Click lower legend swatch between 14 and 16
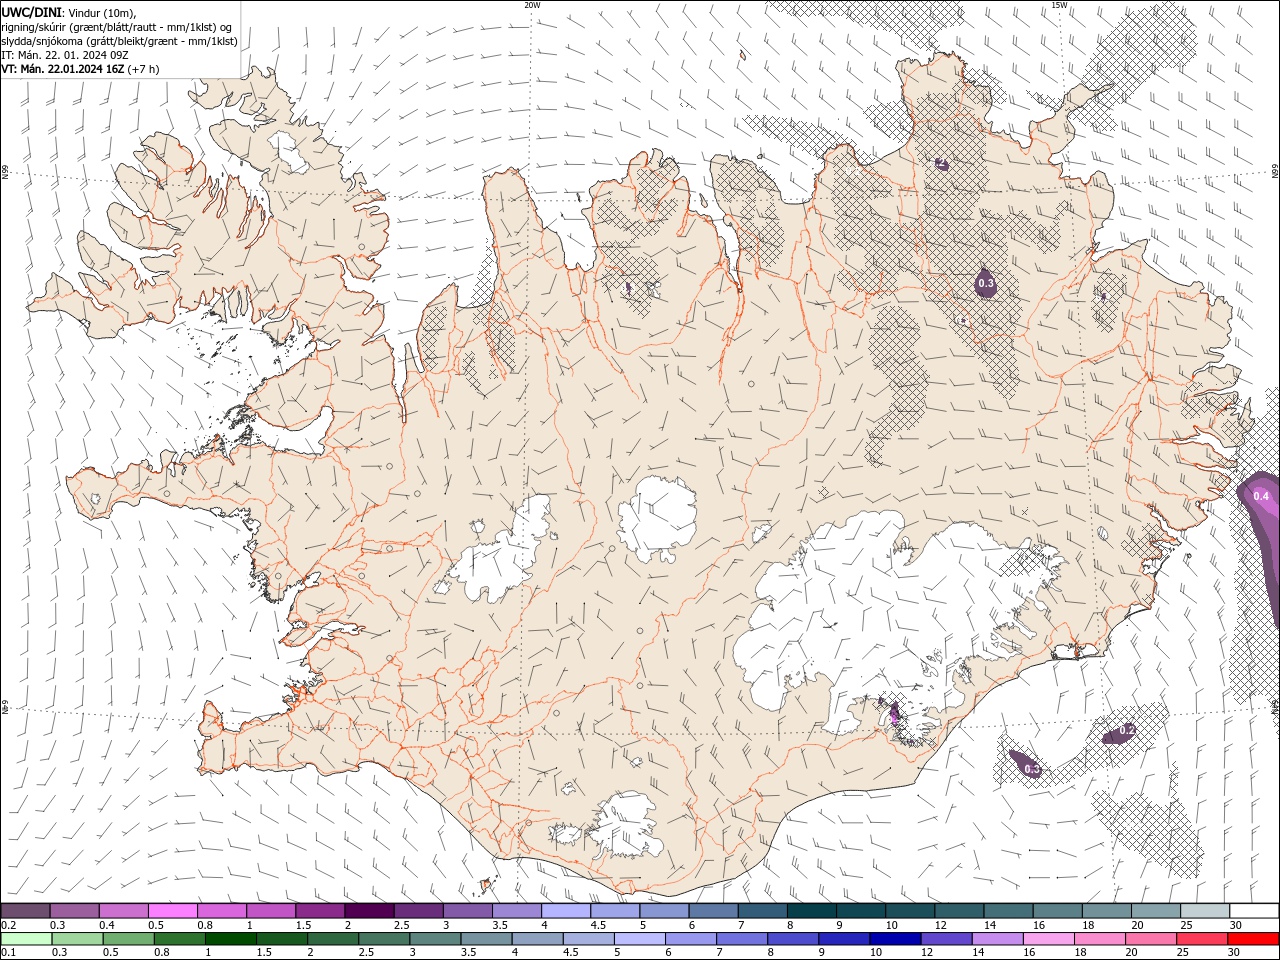This screenshot has height=960, width=1280. pyautogui.click(x=997, y=939)
